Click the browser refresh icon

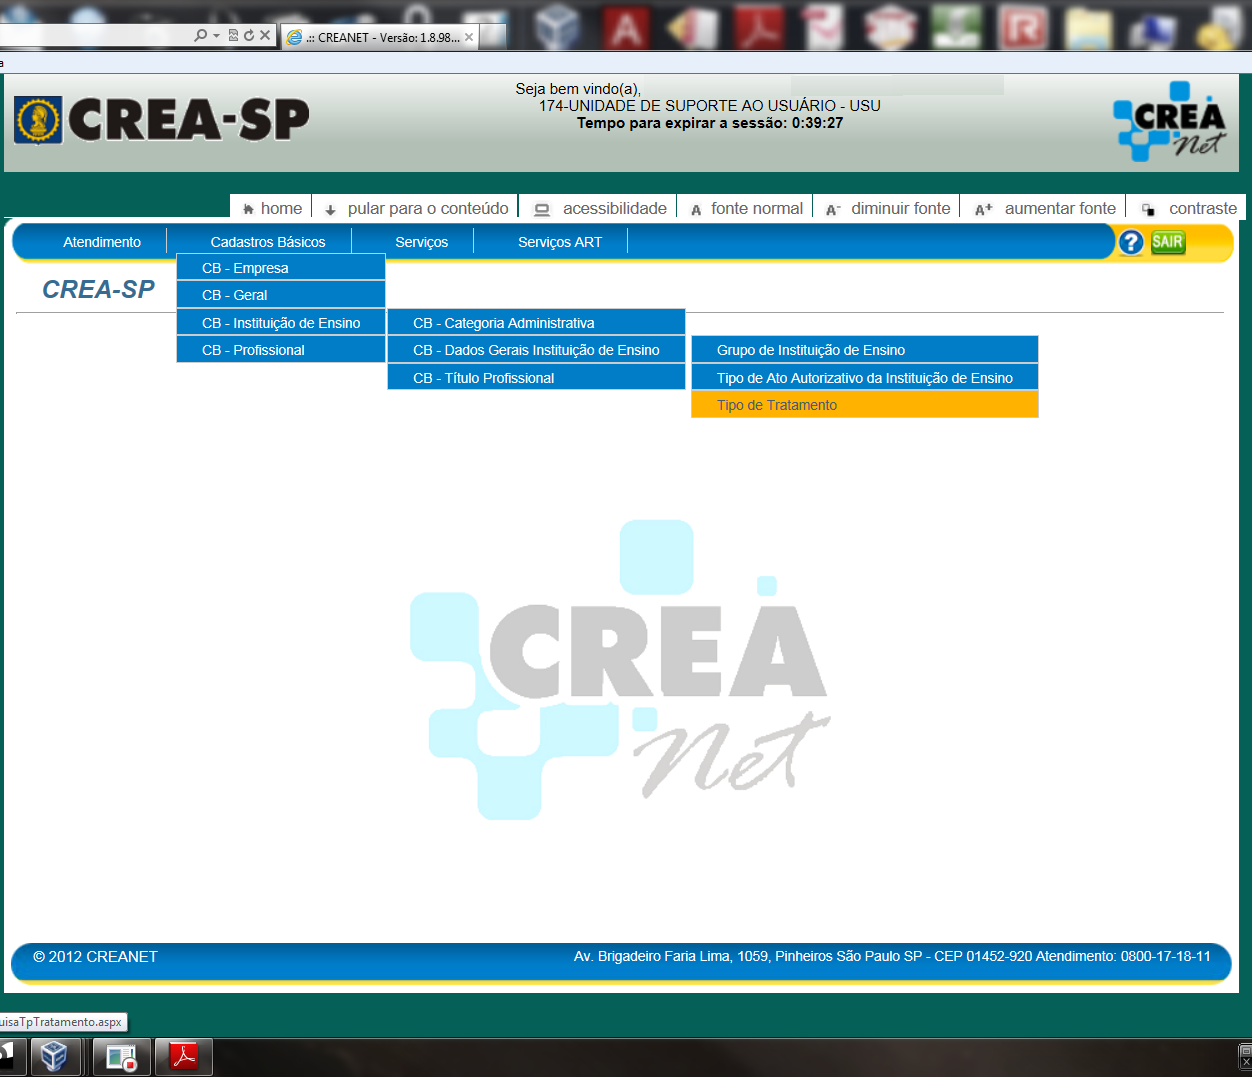(249, 35)
